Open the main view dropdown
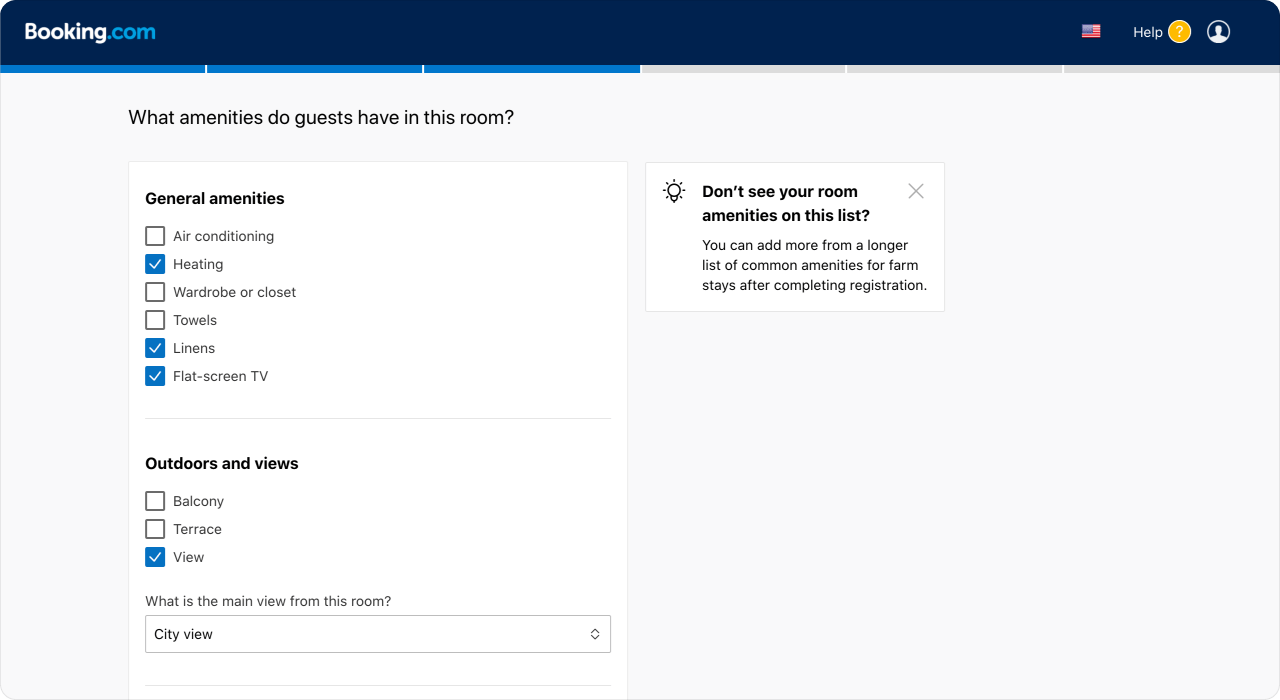1280x700 pixels. tap(378, 633)
